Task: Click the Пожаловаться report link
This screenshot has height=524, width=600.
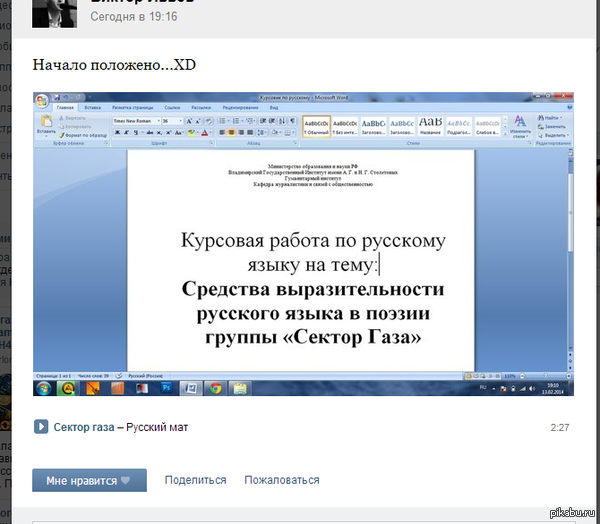Action: coord(282,480)
